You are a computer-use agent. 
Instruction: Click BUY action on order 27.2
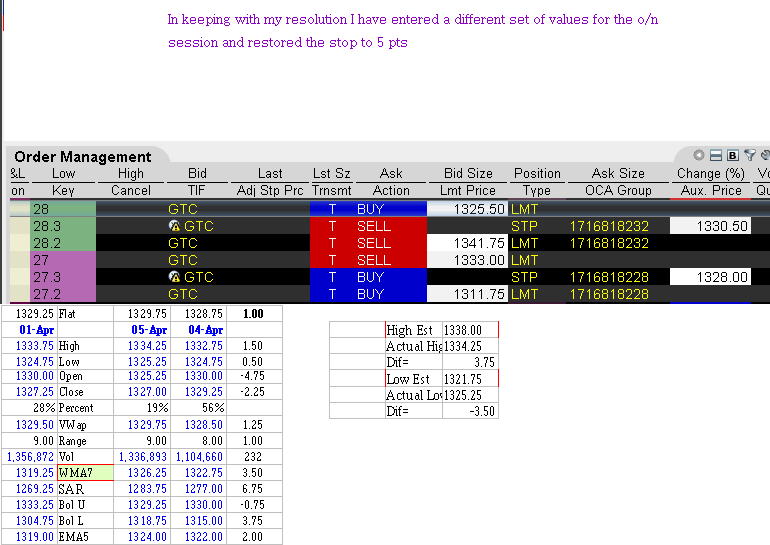click(370, 294)
